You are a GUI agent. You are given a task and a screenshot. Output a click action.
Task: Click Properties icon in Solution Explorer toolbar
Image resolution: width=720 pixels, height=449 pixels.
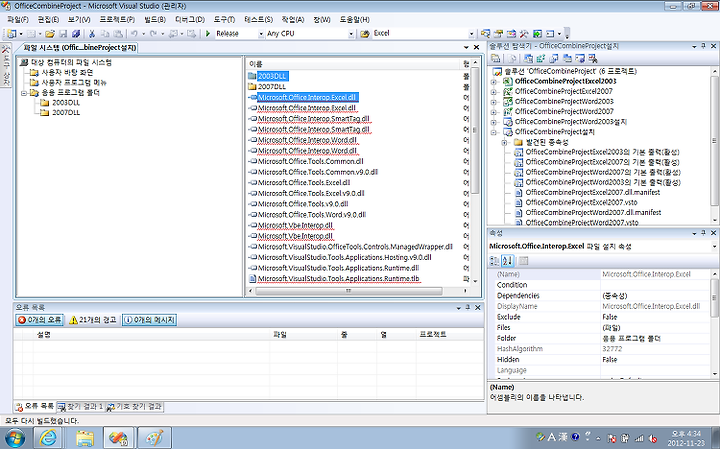point(495,58)
